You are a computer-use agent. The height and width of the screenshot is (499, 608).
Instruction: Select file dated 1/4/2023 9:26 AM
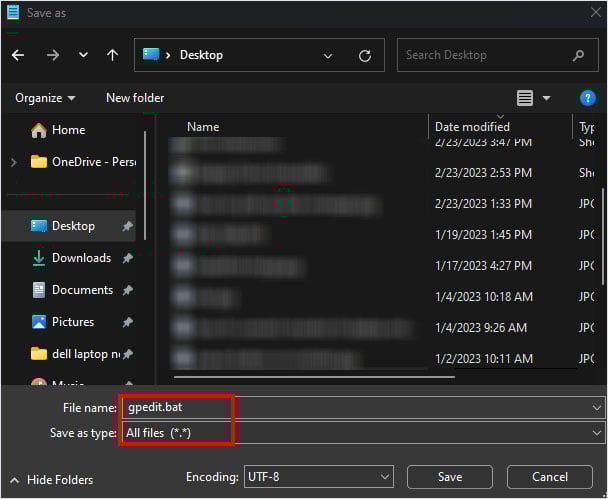click(x=382, y=328)
